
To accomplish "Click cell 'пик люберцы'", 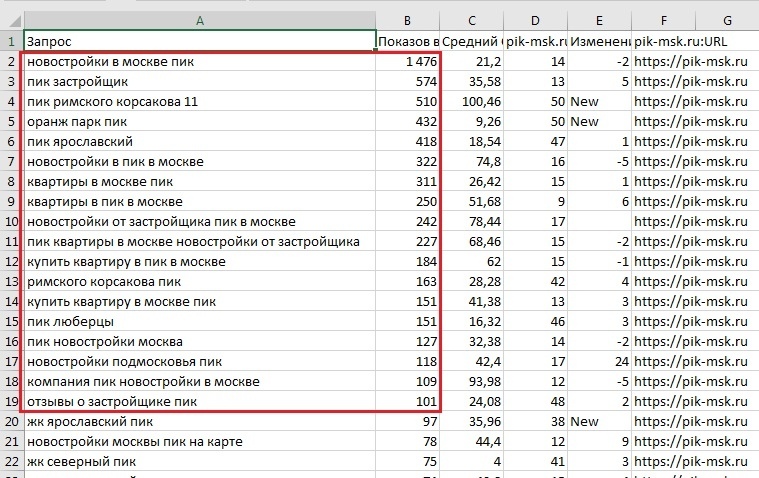I will point(200,322).
